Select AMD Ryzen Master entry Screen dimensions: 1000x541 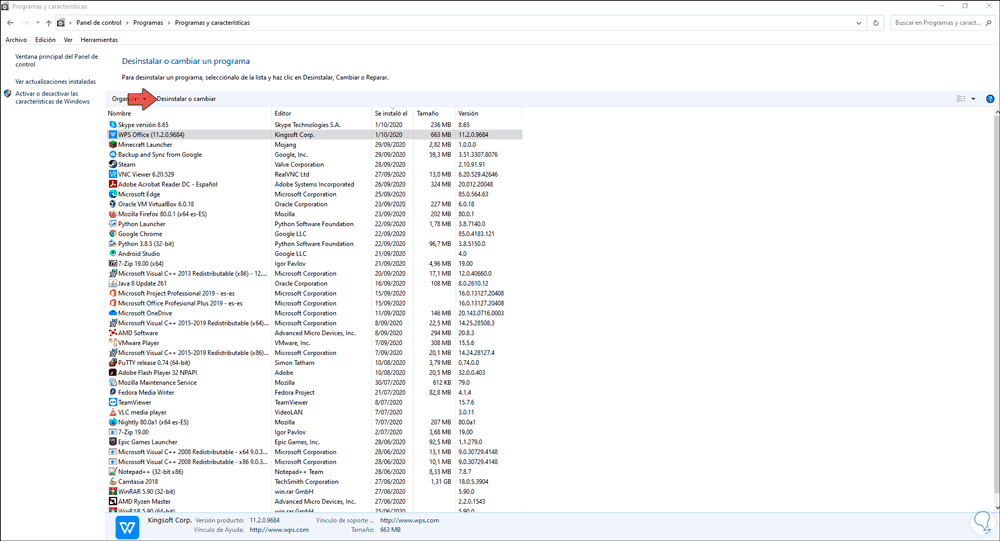click(314, 501)
